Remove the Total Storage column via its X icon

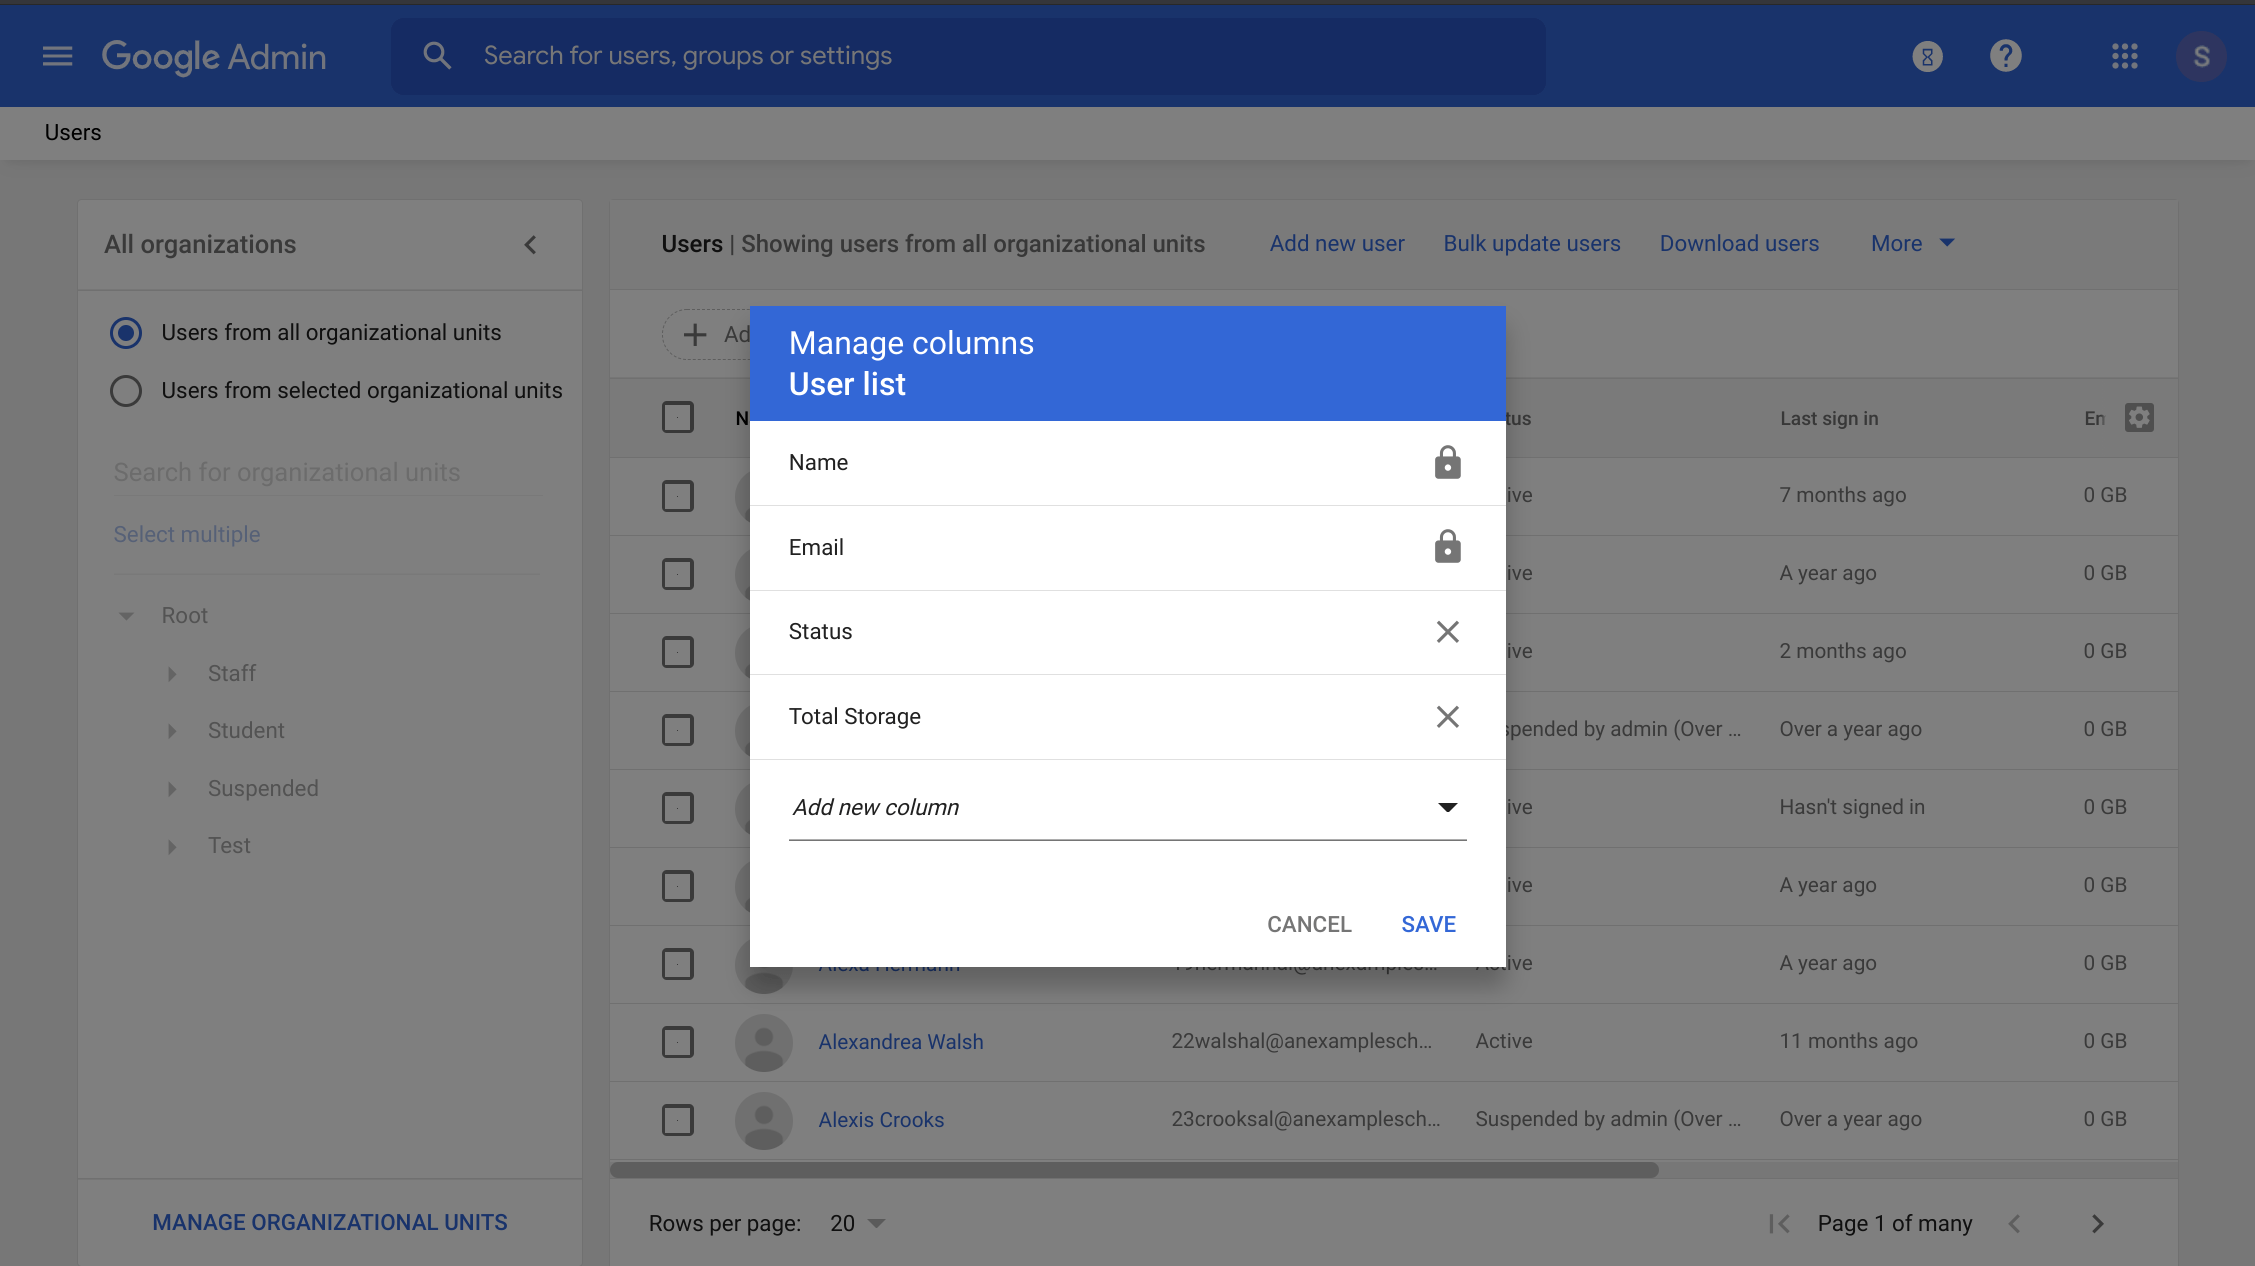point(1447,716)
